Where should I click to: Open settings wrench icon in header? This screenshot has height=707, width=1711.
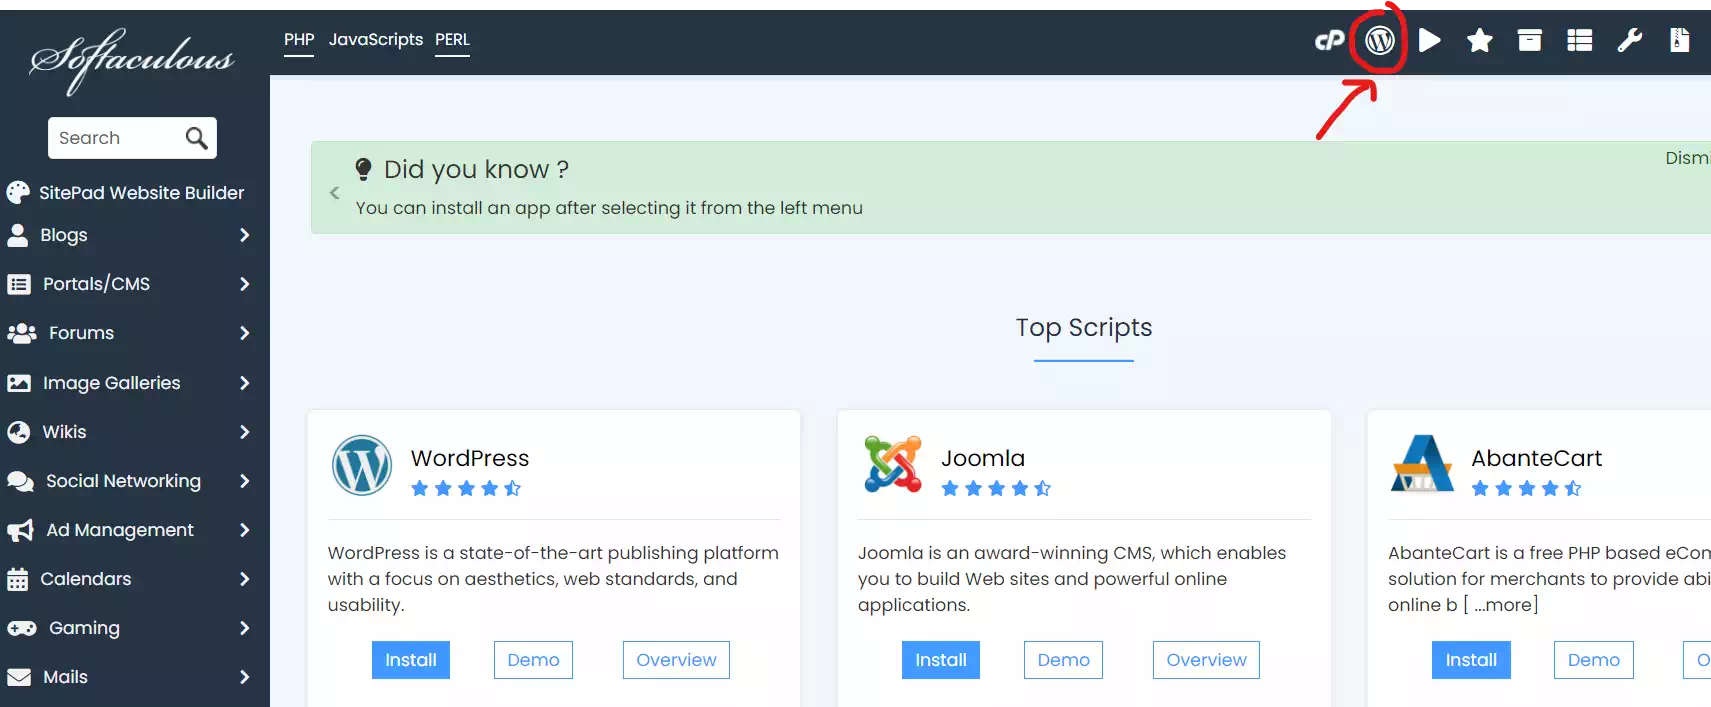click(x=1630, y=40)
